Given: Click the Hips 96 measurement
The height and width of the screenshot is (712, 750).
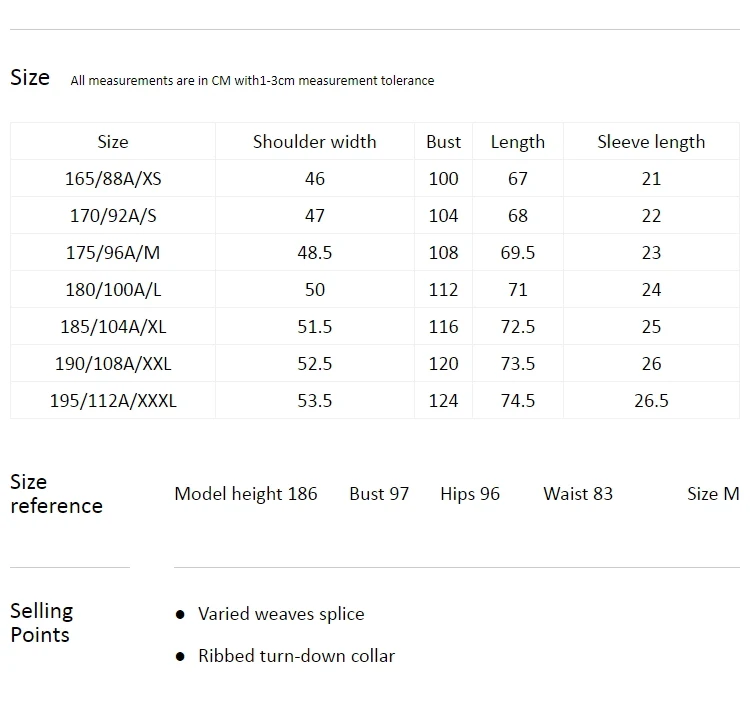Looking at the screenshot, I should point(470,494).
